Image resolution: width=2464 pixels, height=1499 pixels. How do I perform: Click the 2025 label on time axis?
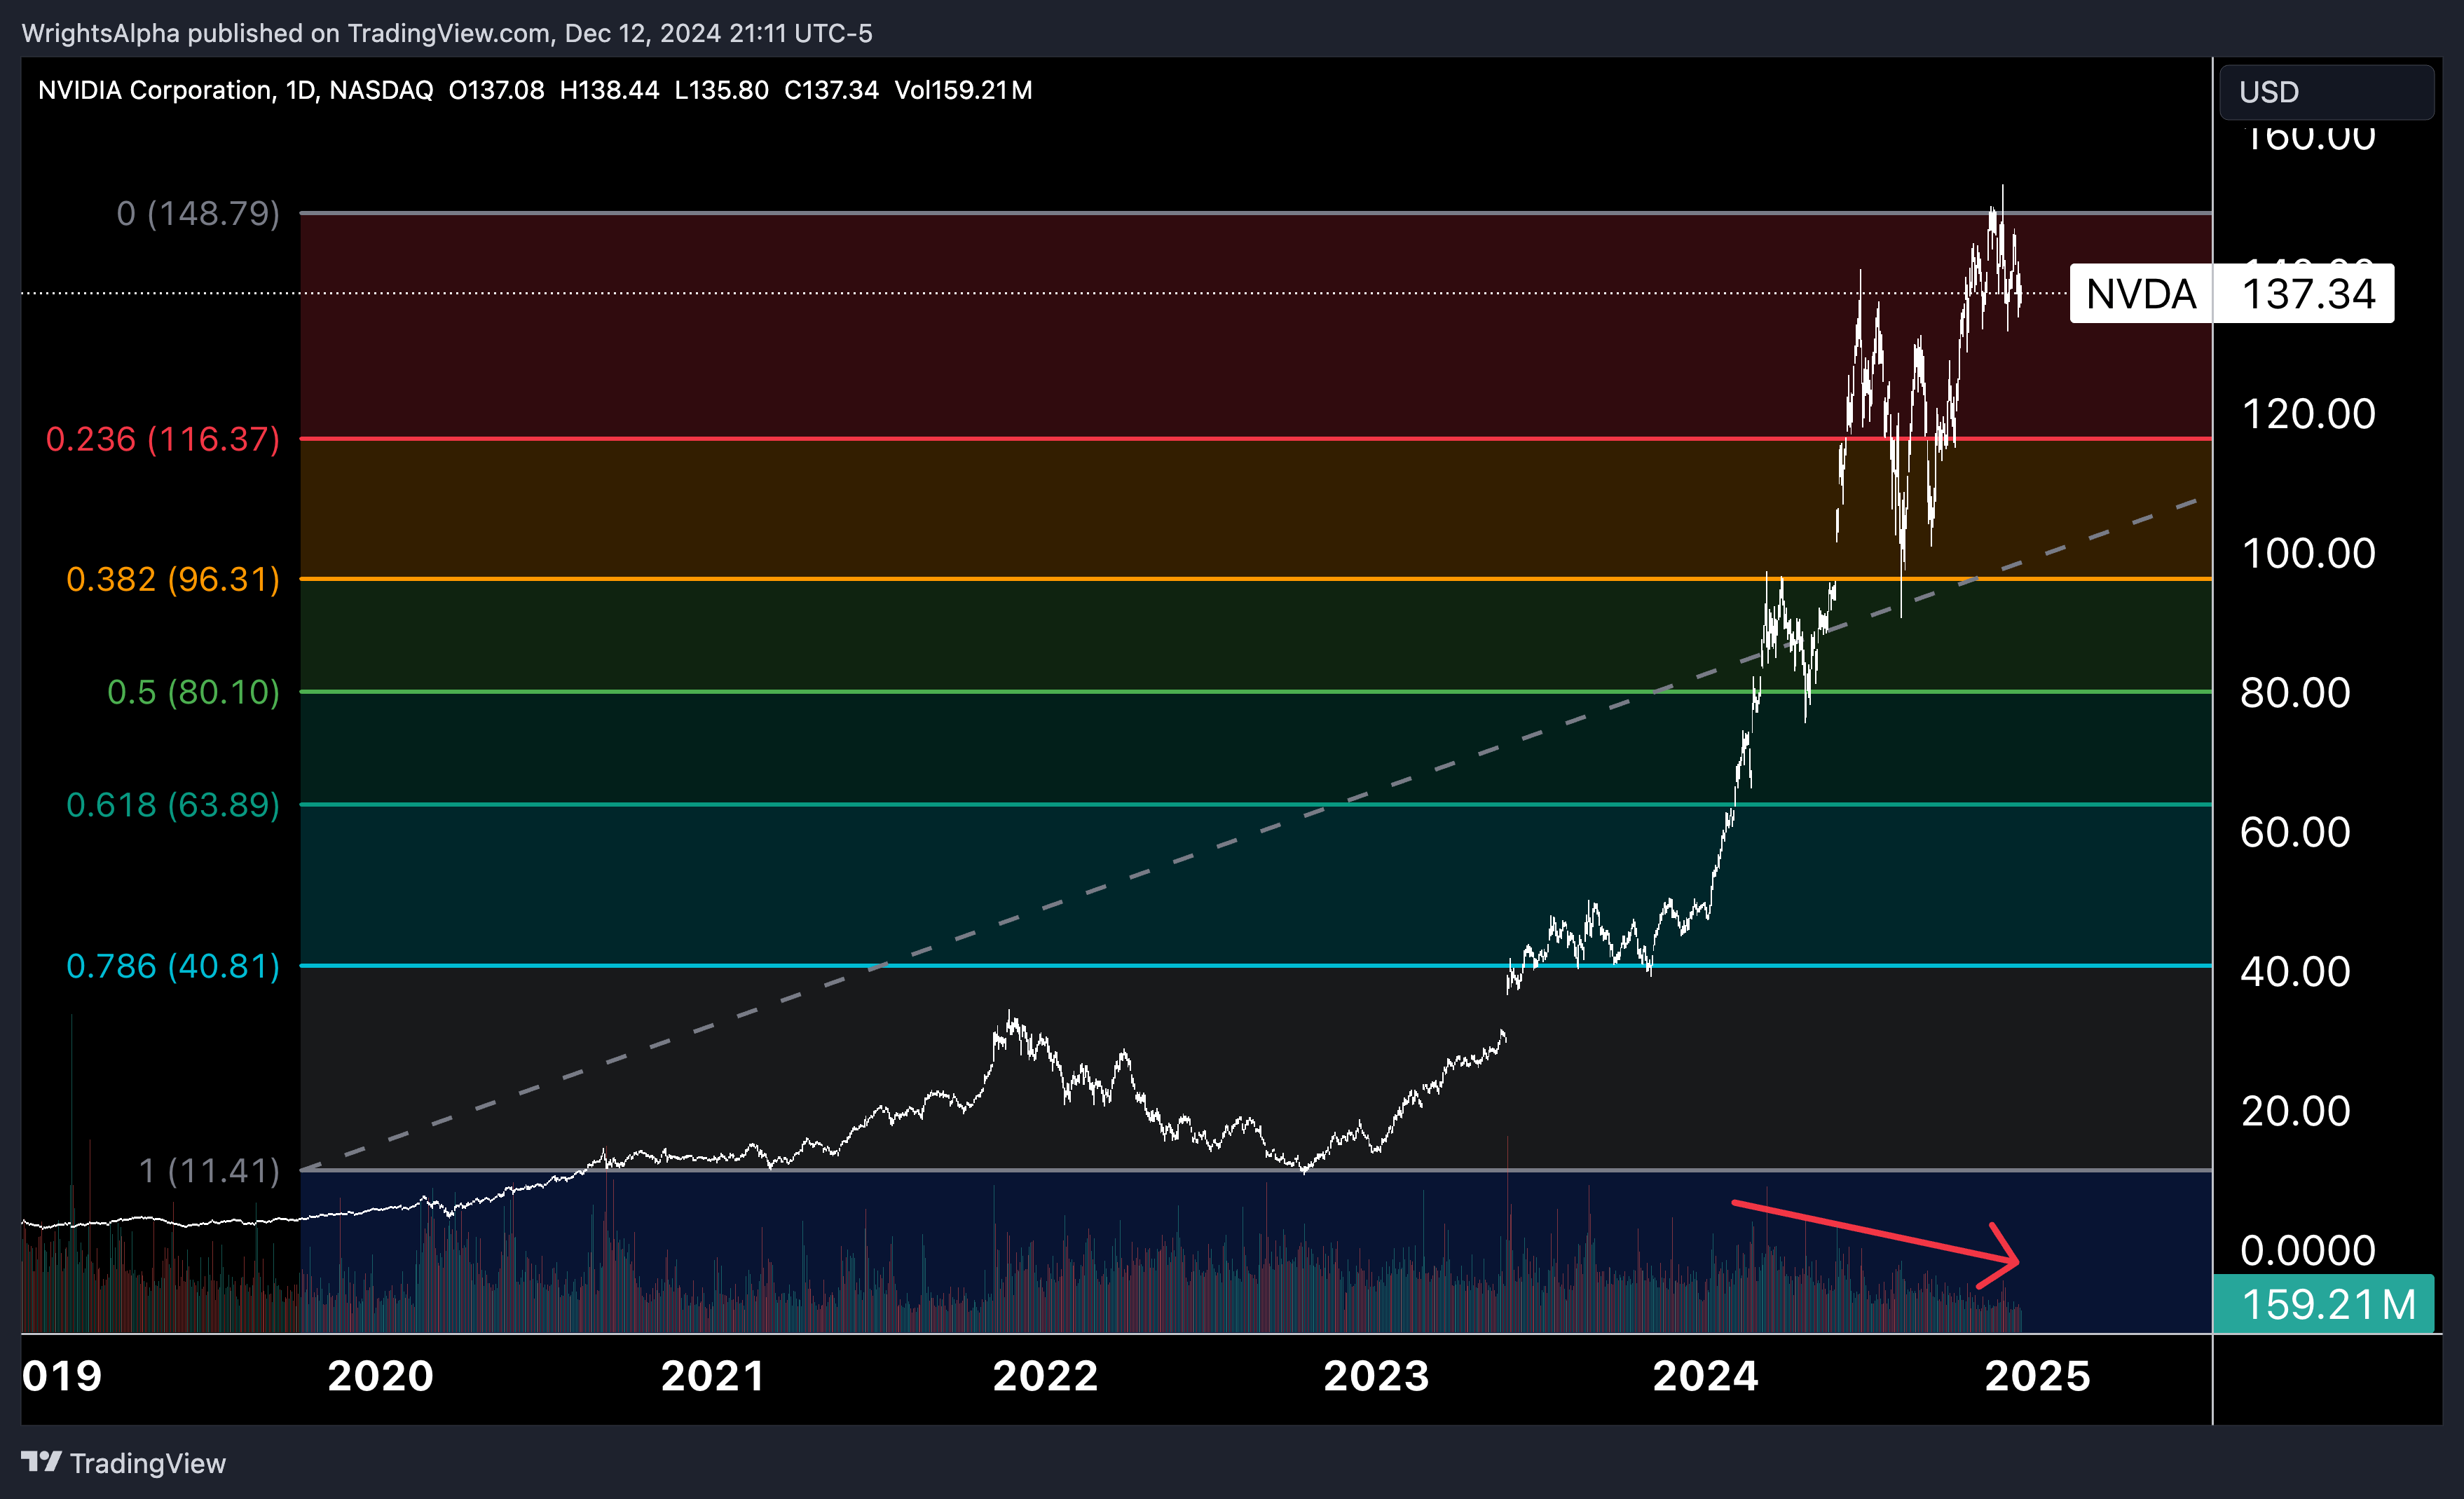coord(2037,1376)
